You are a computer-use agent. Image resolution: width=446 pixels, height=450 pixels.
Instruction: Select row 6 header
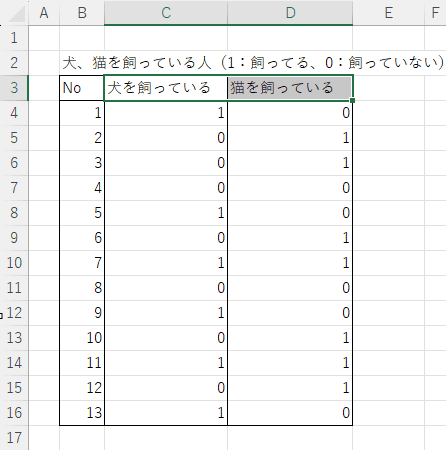(14, 163)
